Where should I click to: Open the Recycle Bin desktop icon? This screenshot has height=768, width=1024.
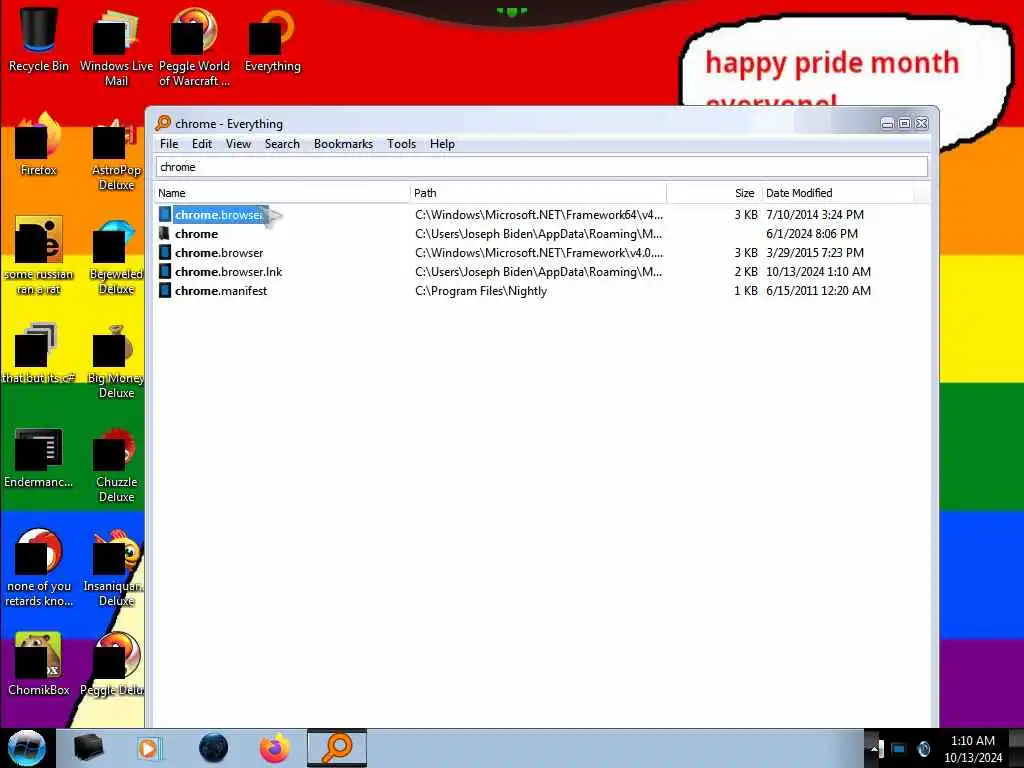pos(39,39)
